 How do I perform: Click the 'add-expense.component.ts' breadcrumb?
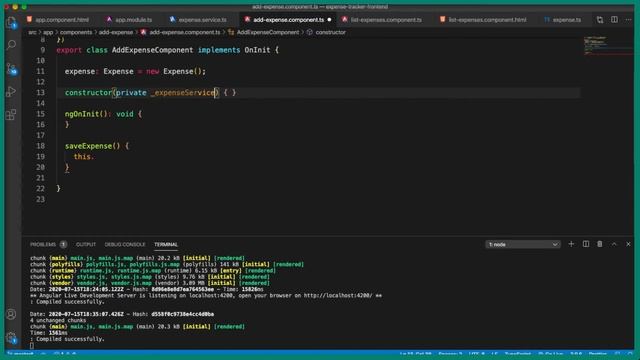tap(184, 32)
